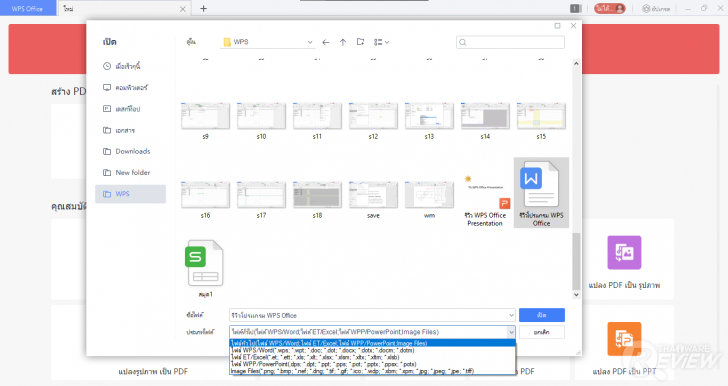The width and height of the screenshot is (728, 386).
Task: Select the s14 image thumbnail
Action: (x=485, y=116)
